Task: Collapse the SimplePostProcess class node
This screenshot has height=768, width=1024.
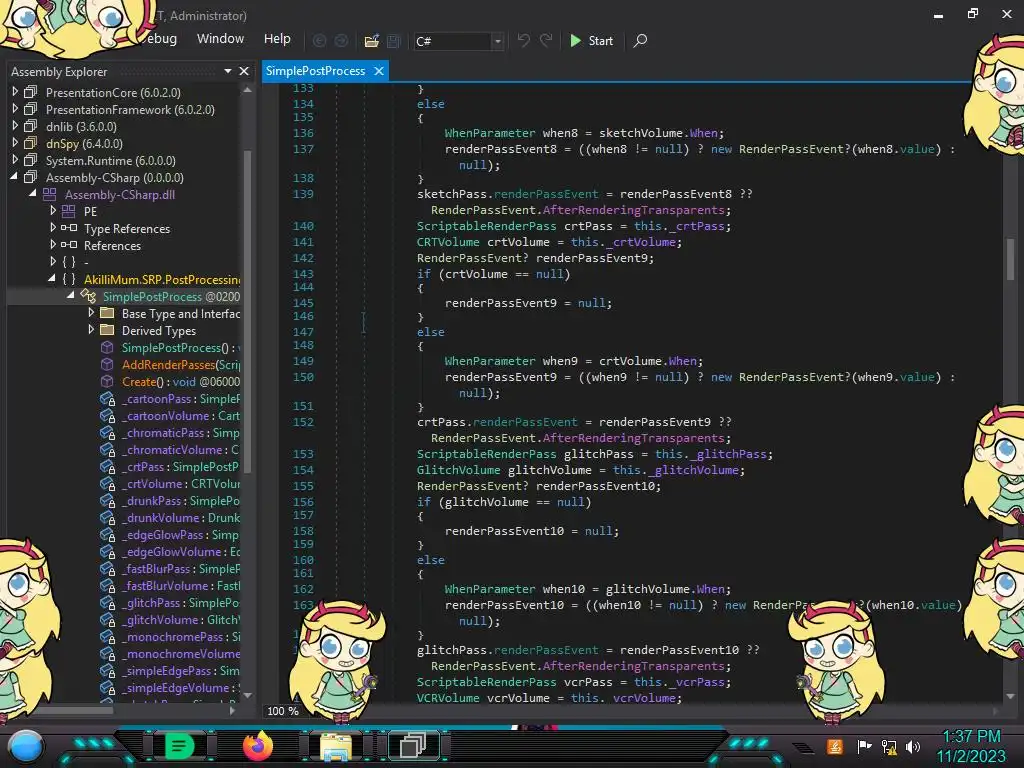Action: pos(71,296)
